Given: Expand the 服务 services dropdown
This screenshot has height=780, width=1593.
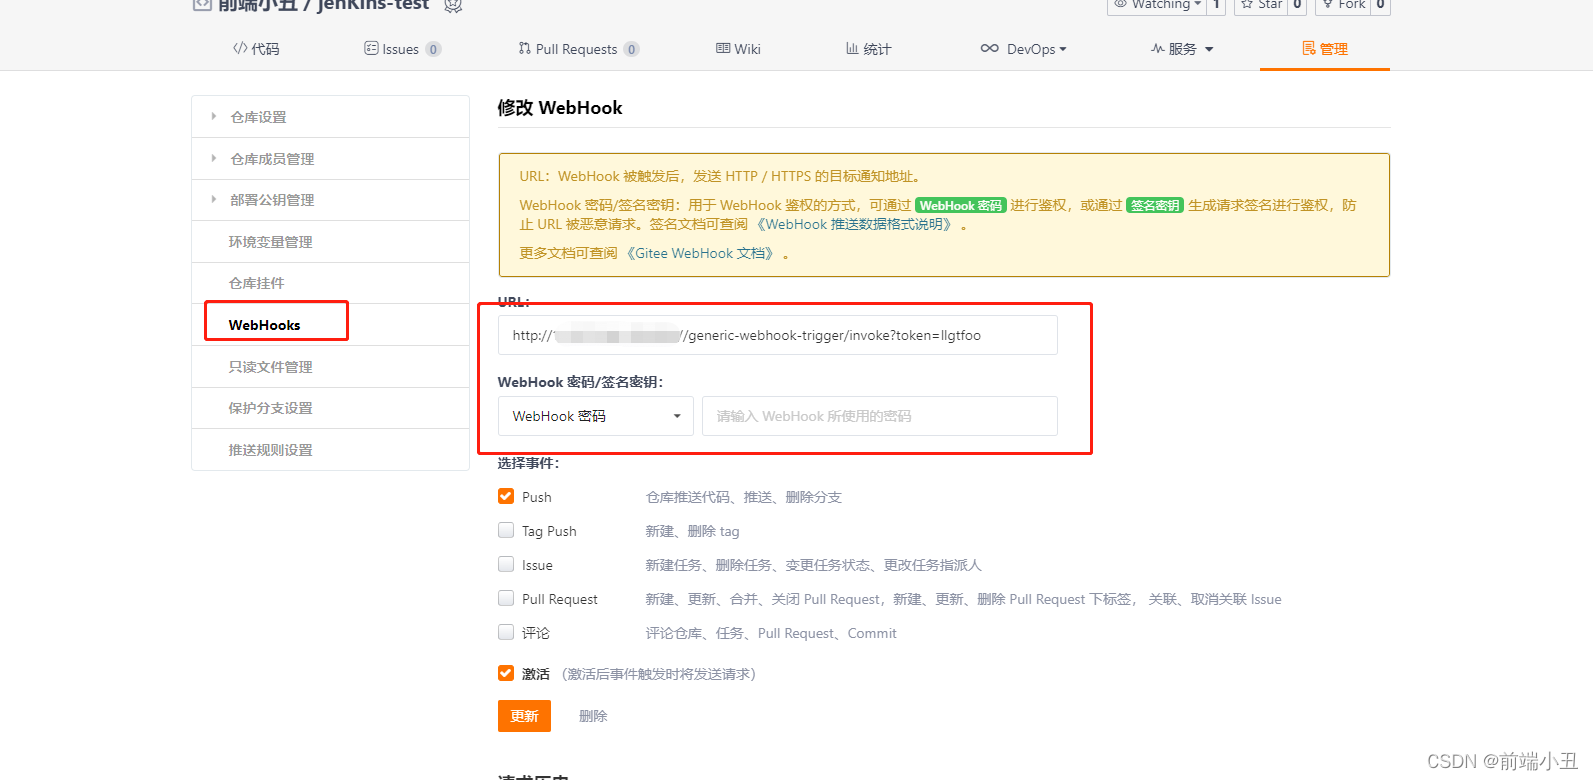Looking at the screenshot, I should click(x=1182, y=49).
